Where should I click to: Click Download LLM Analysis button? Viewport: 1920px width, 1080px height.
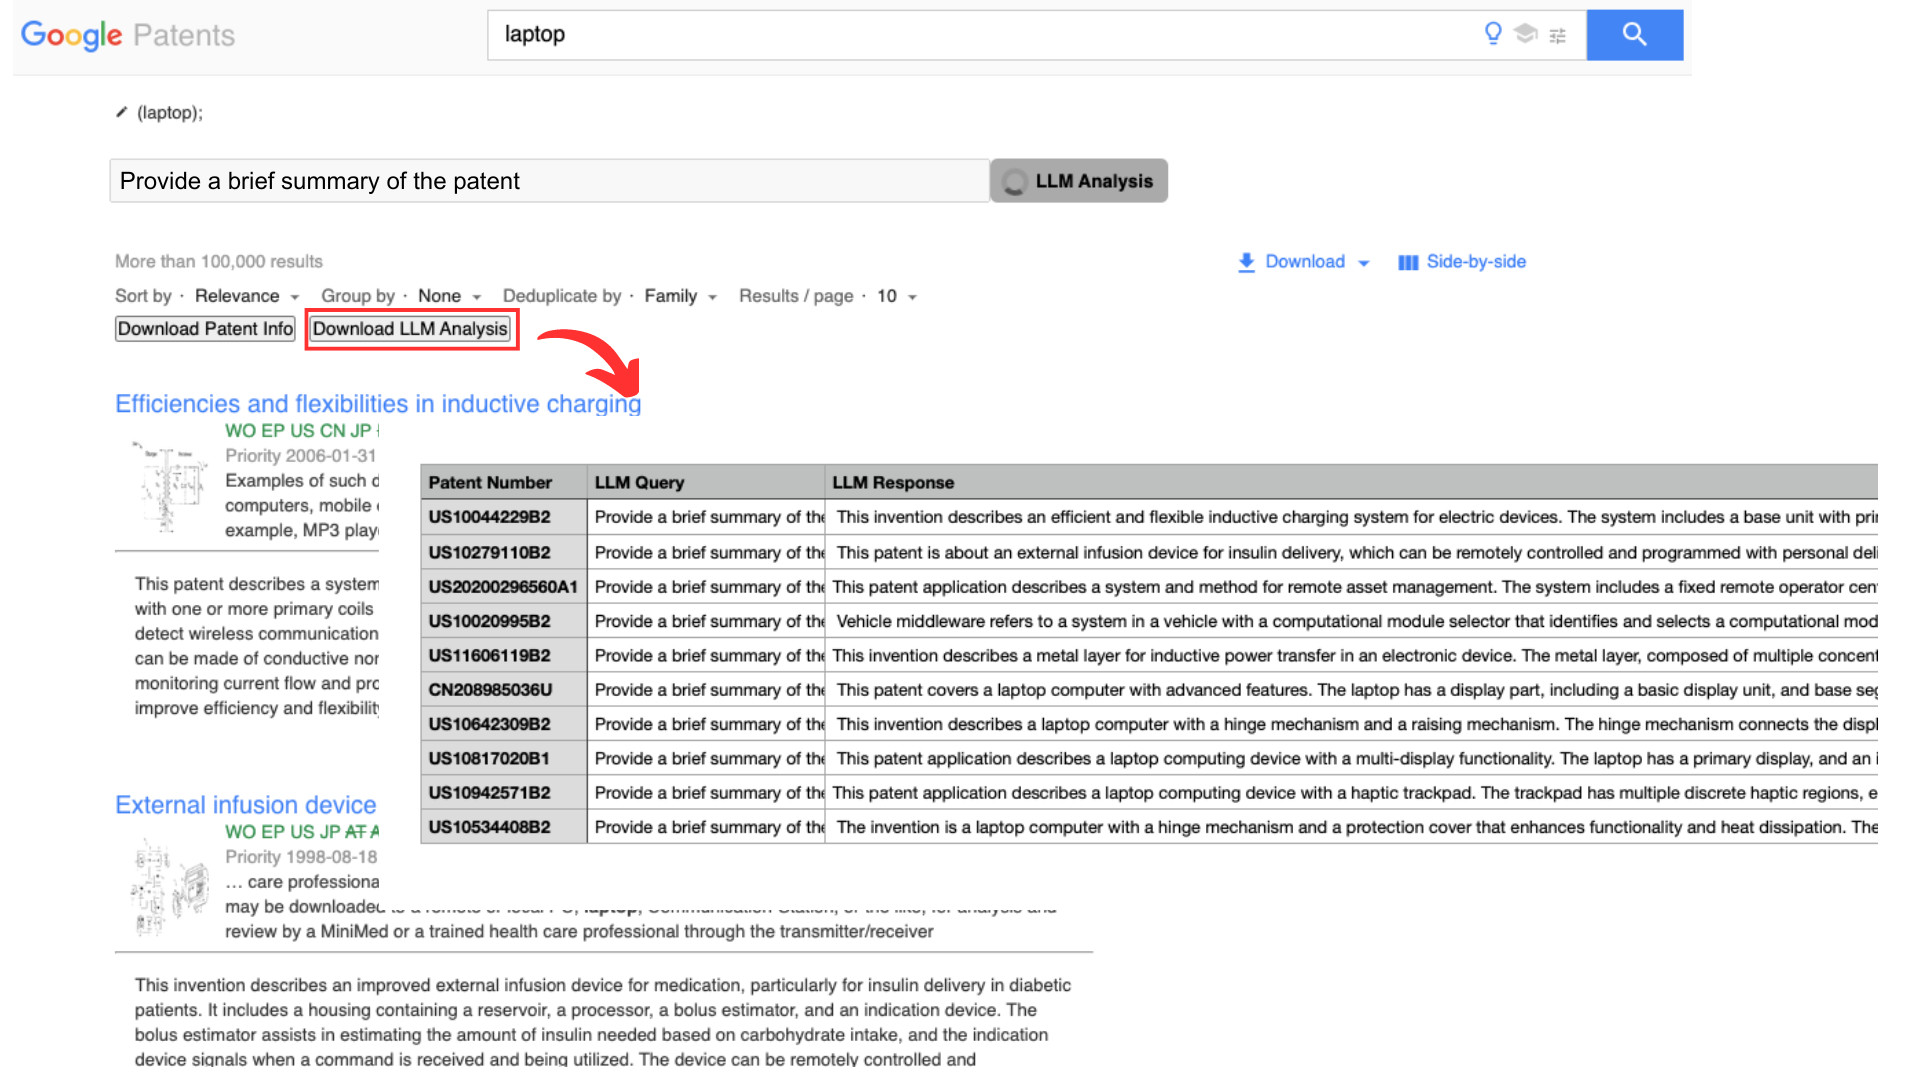click(410, 329)
